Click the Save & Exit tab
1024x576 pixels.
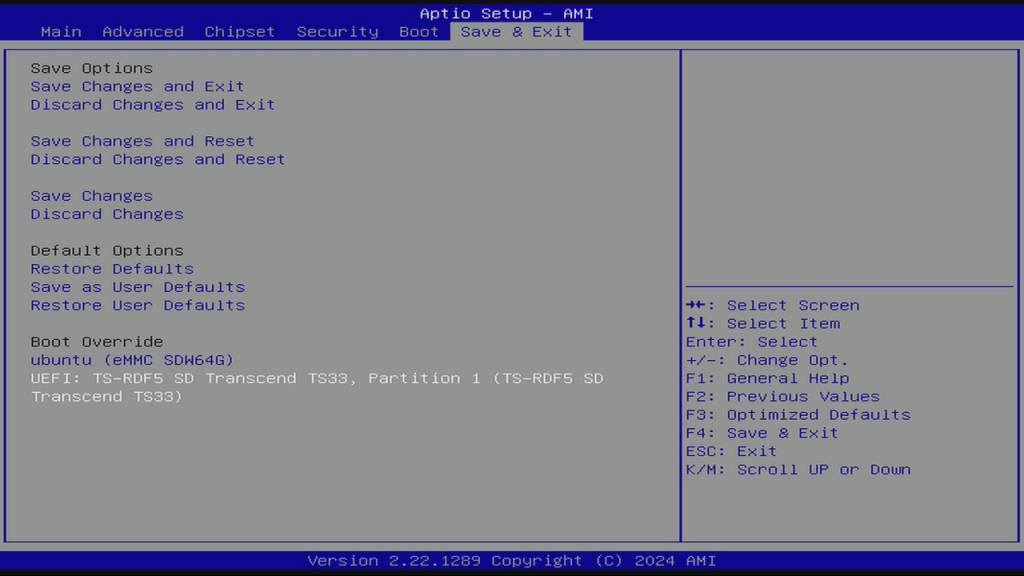tap(516, 31)
